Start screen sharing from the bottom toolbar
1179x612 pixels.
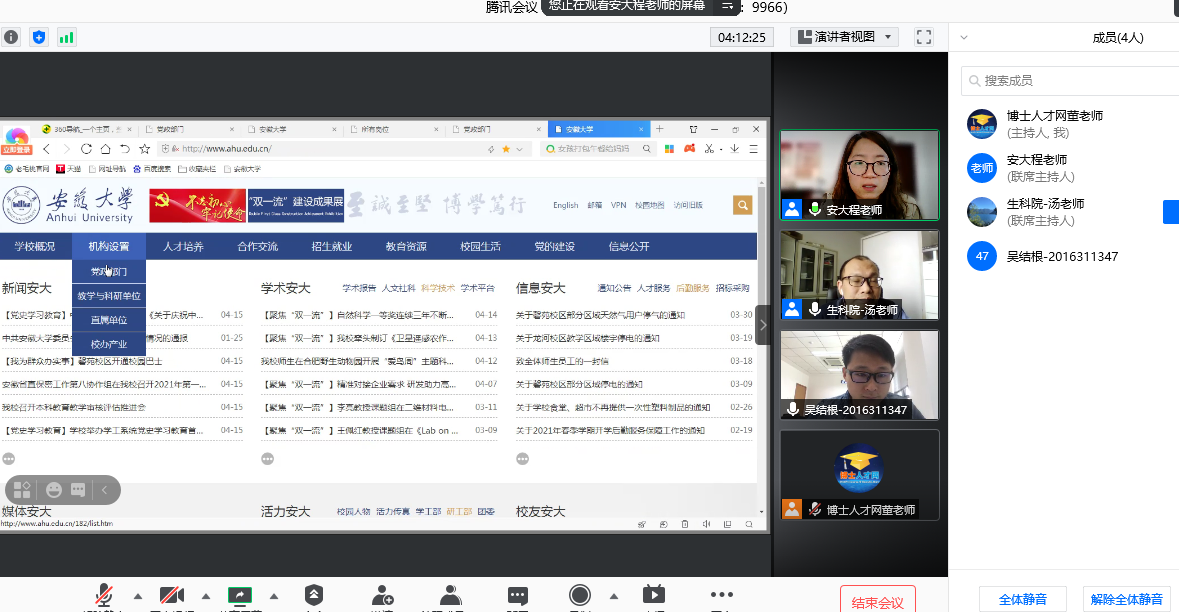(240, 596)
